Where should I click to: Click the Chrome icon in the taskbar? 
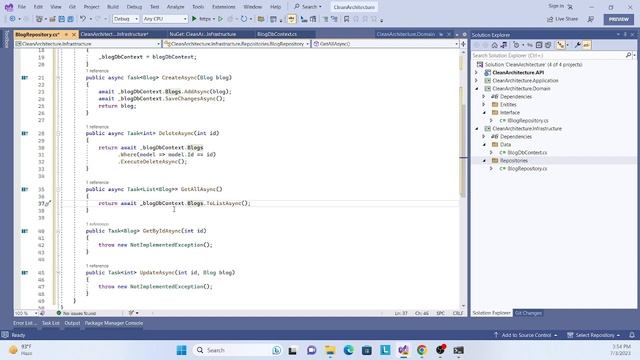point(422,350)
